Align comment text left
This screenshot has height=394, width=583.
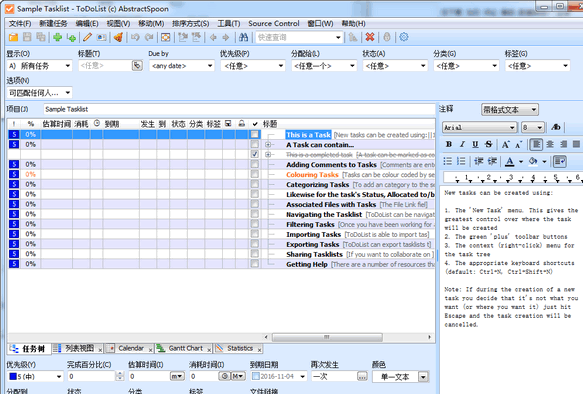pyautogui.click(x=536, y=144)
